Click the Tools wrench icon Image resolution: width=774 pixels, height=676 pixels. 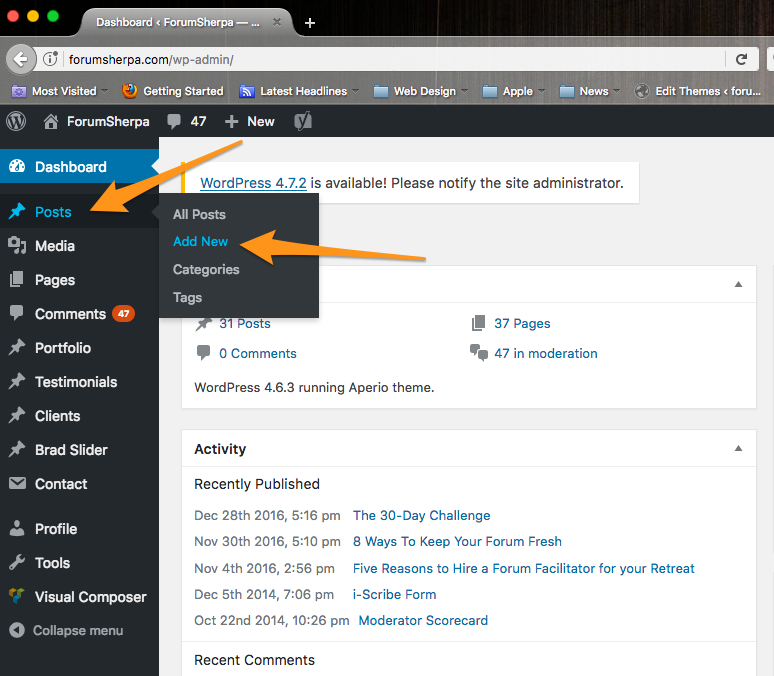(17, 562)
